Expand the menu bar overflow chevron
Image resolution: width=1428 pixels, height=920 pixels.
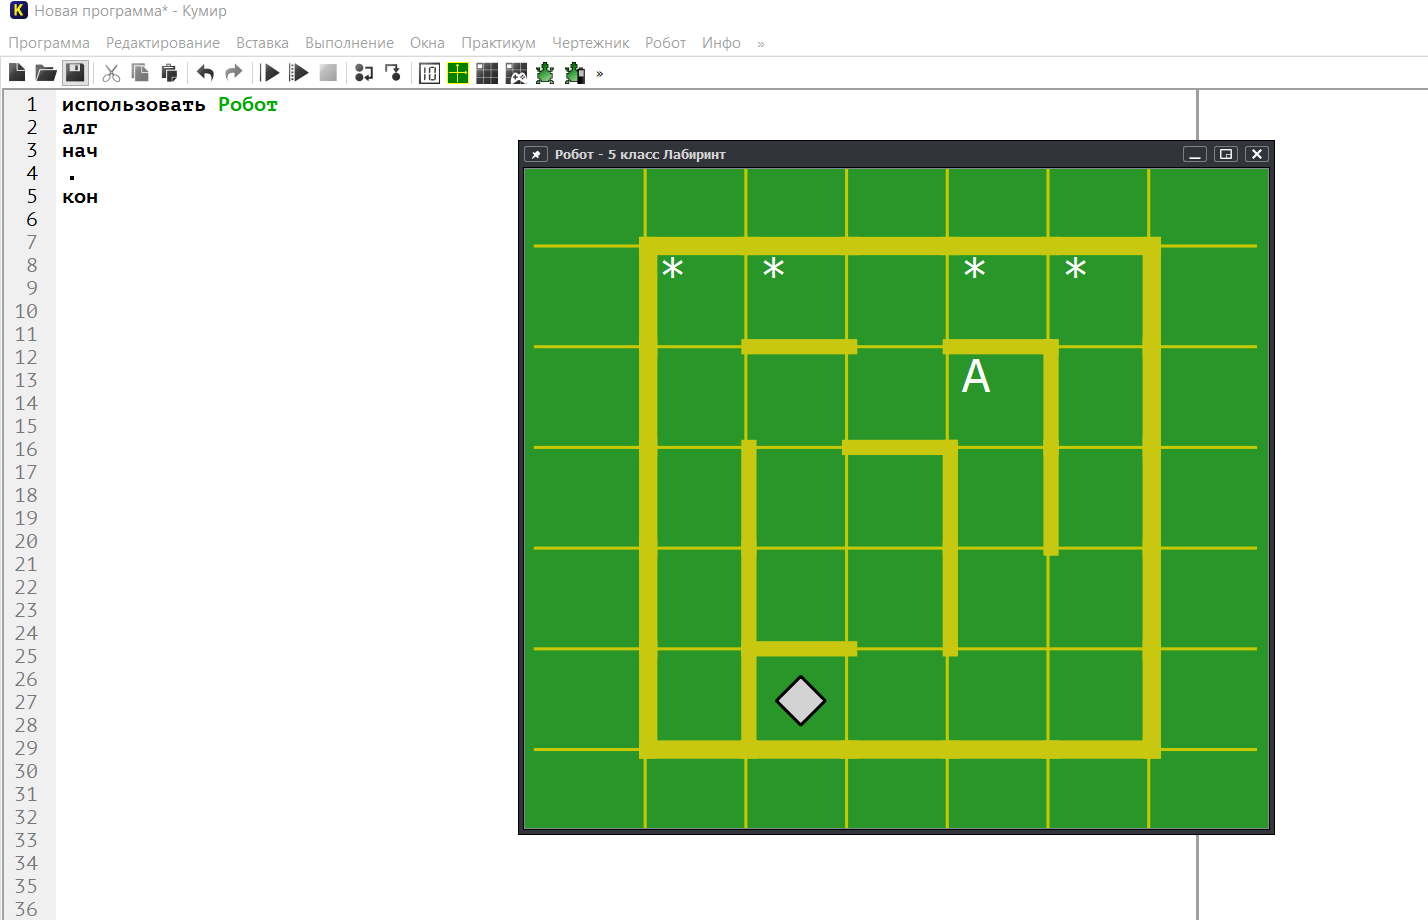pyautogui.click(x=761, y=44)
